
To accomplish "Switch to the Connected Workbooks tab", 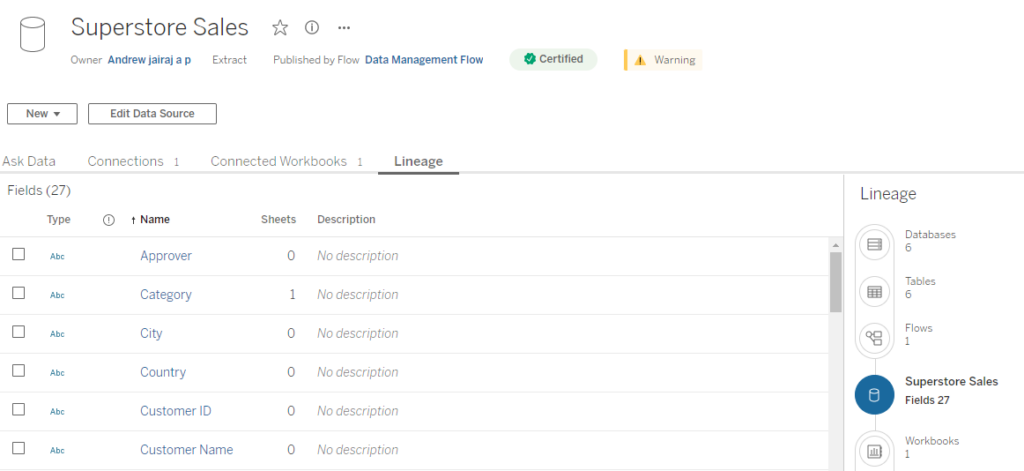I will click(286, 161).
